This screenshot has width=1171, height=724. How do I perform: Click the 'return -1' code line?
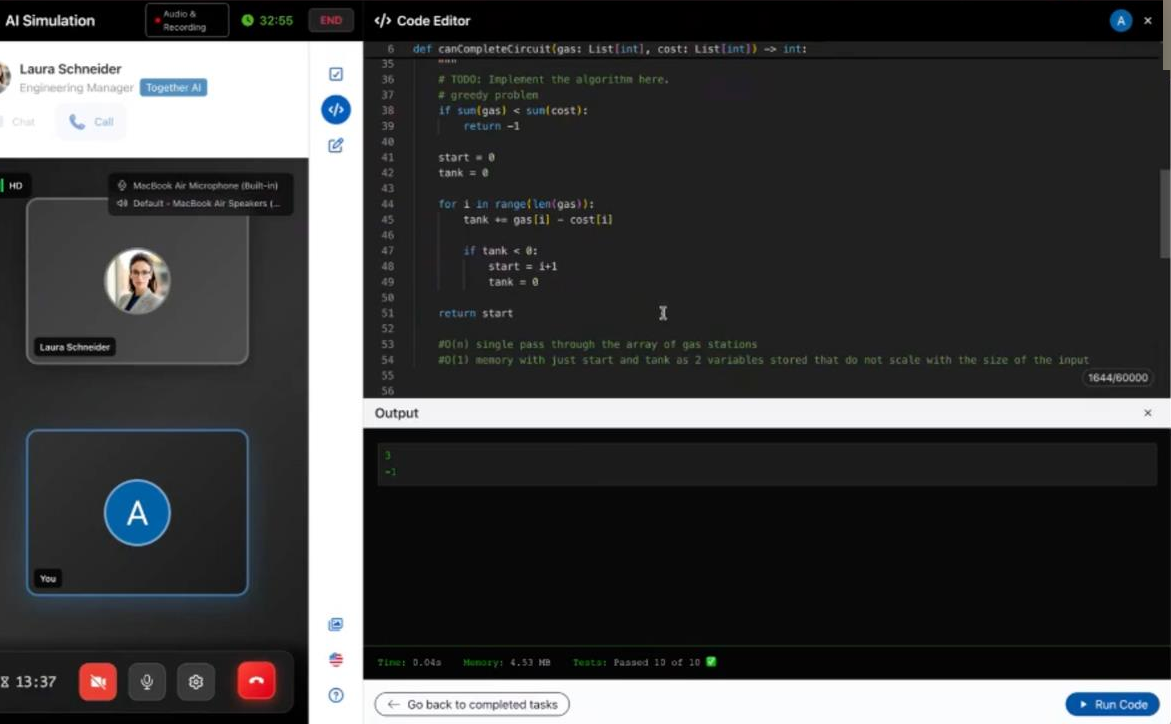point(491,126)
